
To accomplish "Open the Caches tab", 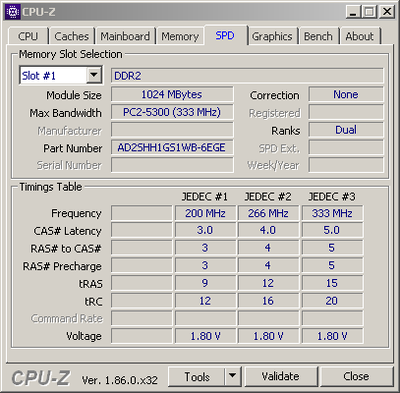I will tap(71, 36).
